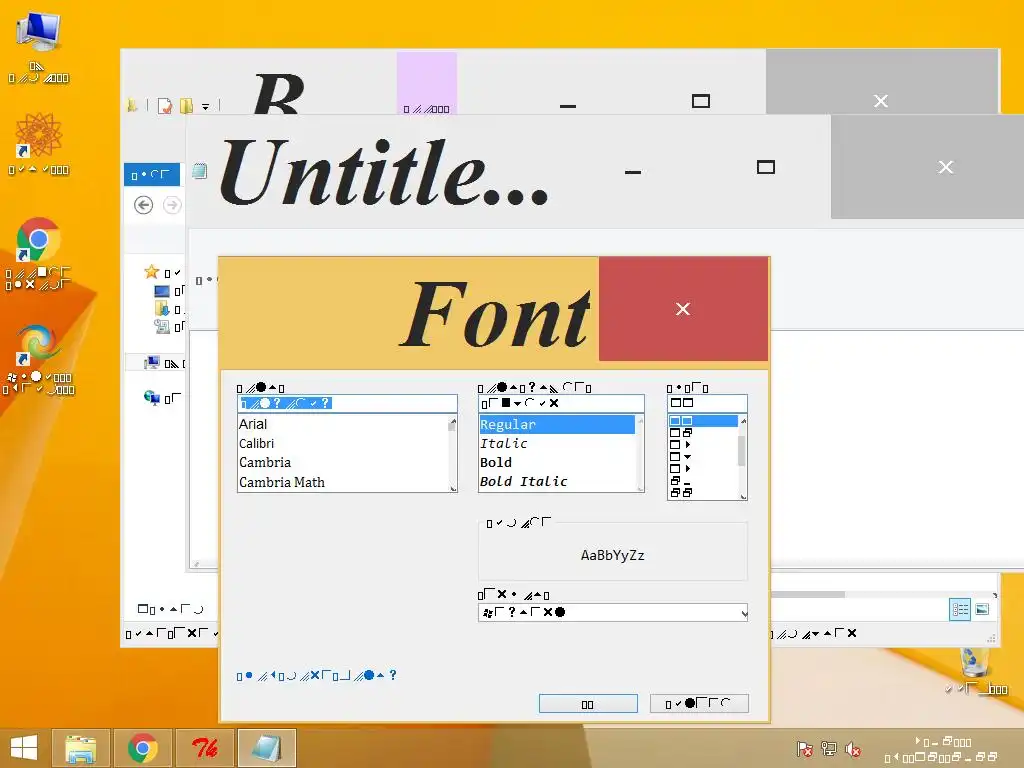The width and height of the screenshot is (1024, 768).
Task: Click the purple tab in Explorer title bar
Action: pos(426,82)
